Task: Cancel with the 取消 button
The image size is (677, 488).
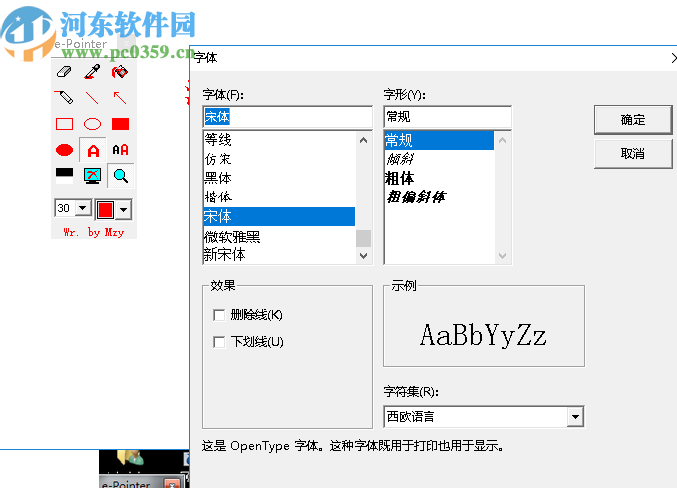Action: coord(633,153)
